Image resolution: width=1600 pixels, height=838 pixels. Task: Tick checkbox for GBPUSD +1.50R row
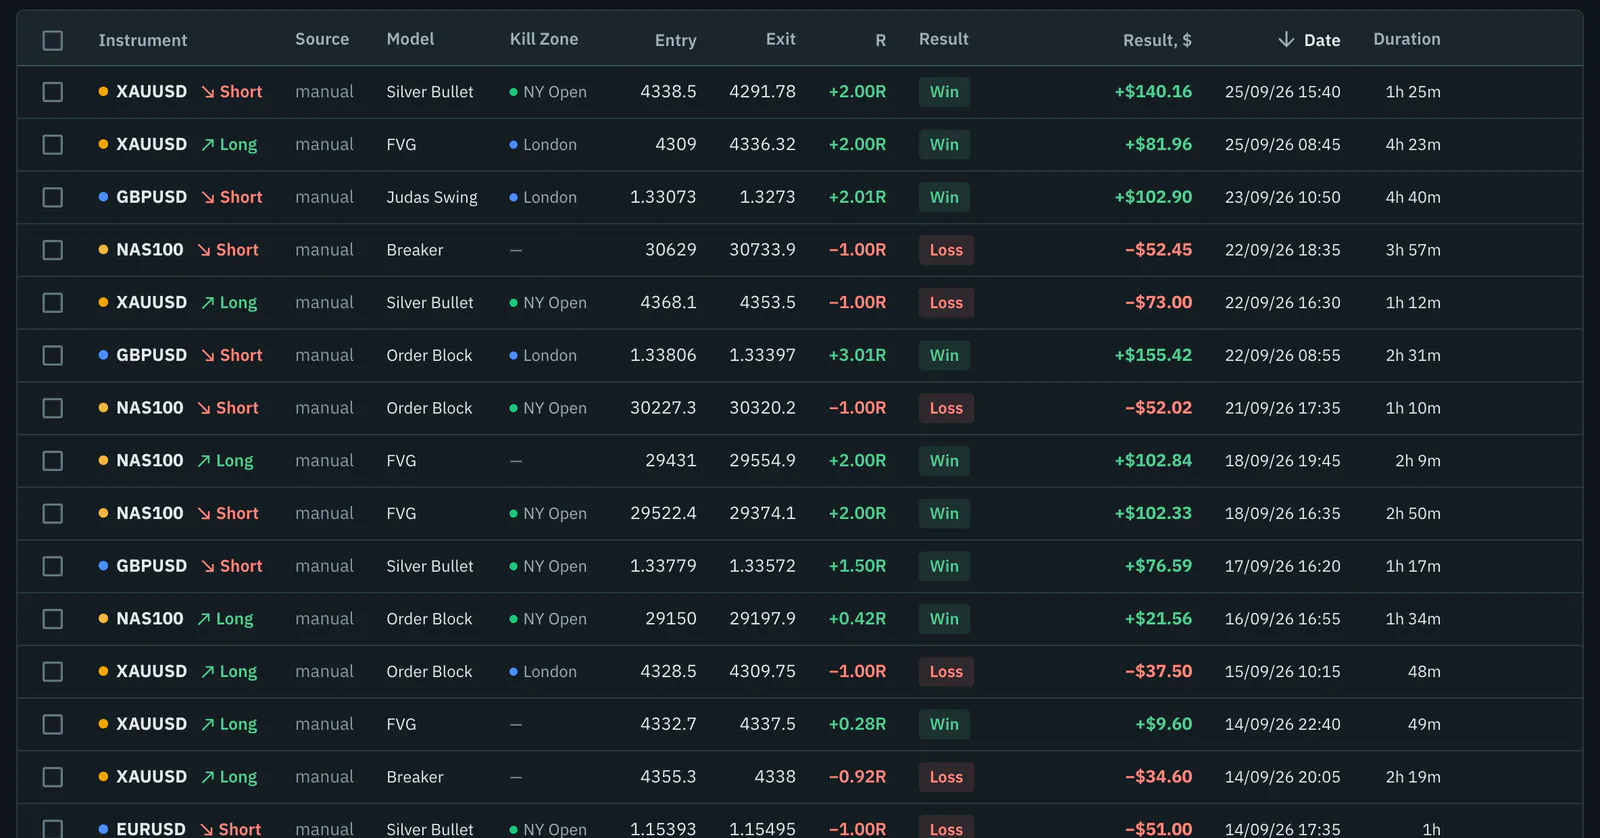tap(53, 566)
